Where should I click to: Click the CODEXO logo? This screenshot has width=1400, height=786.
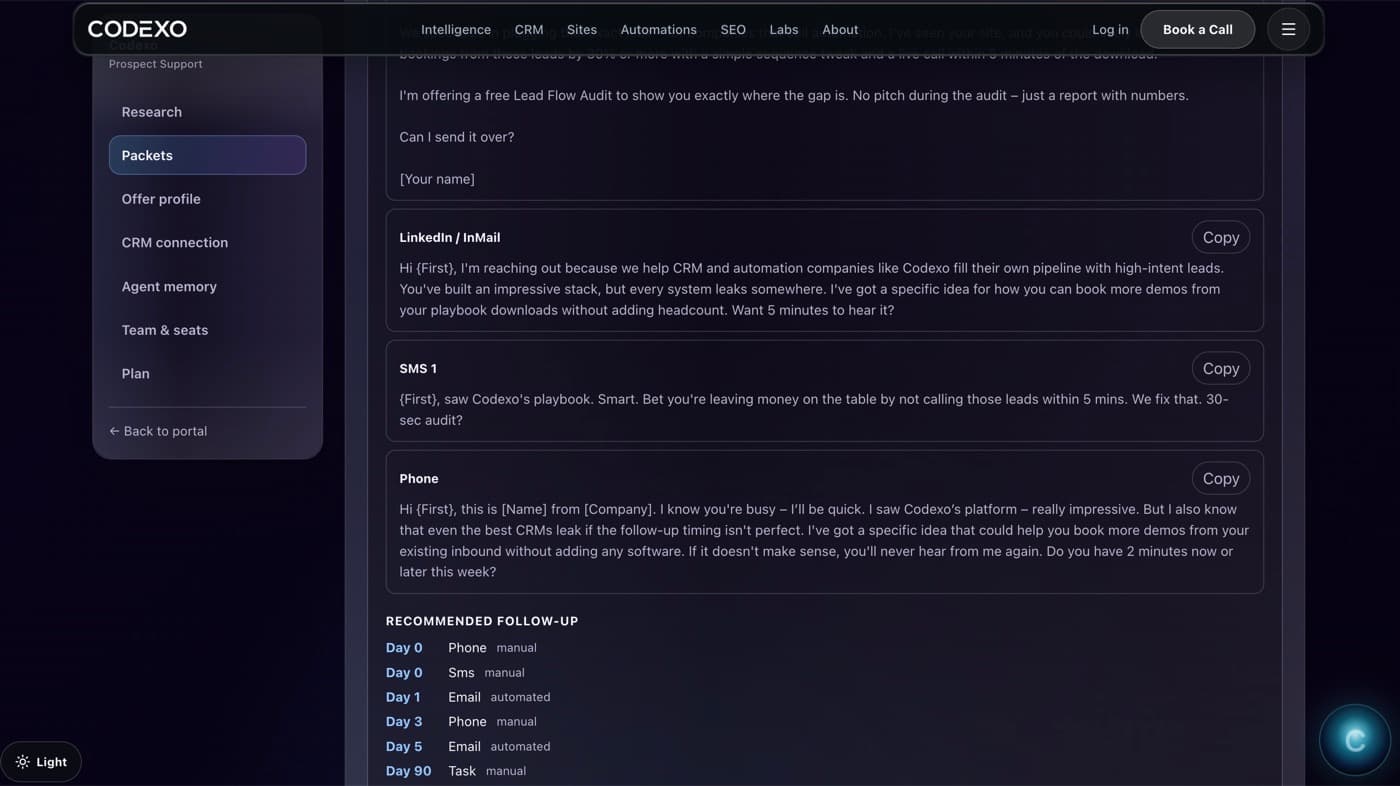tap(137, 29)
